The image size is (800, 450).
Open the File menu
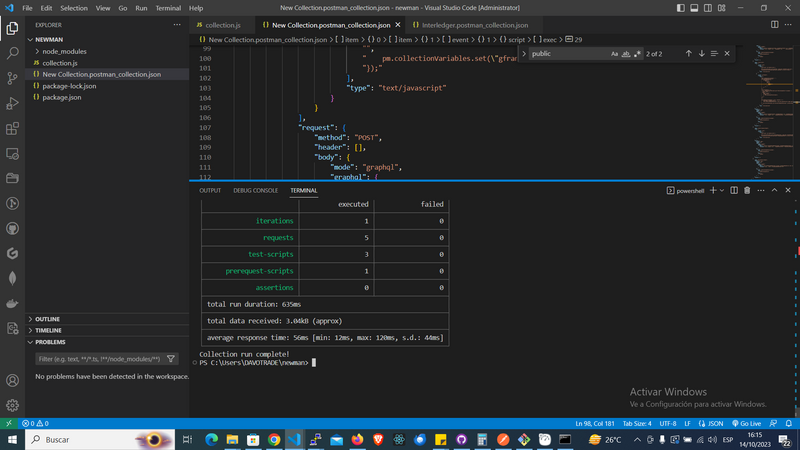[28, 8]
